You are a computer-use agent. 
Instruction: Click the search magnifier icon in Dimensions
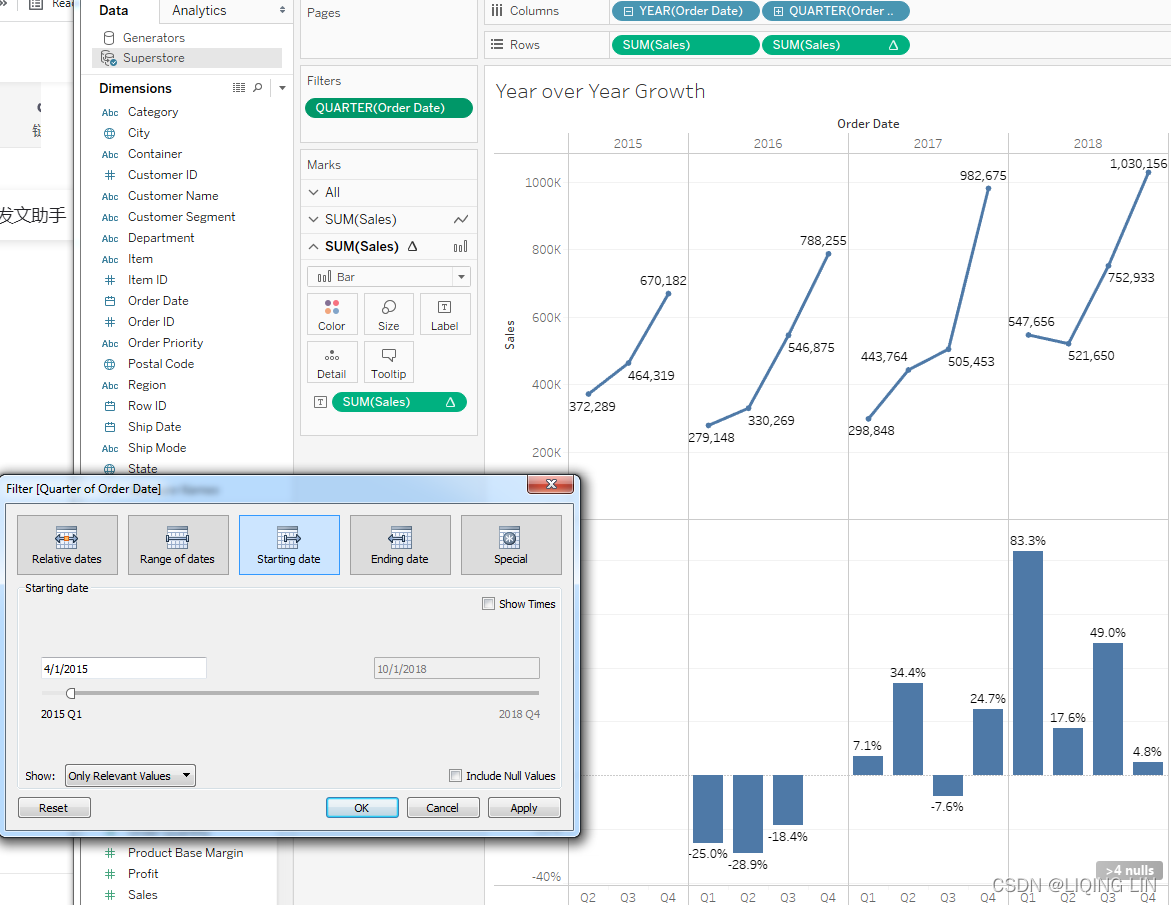coord(258,88)
